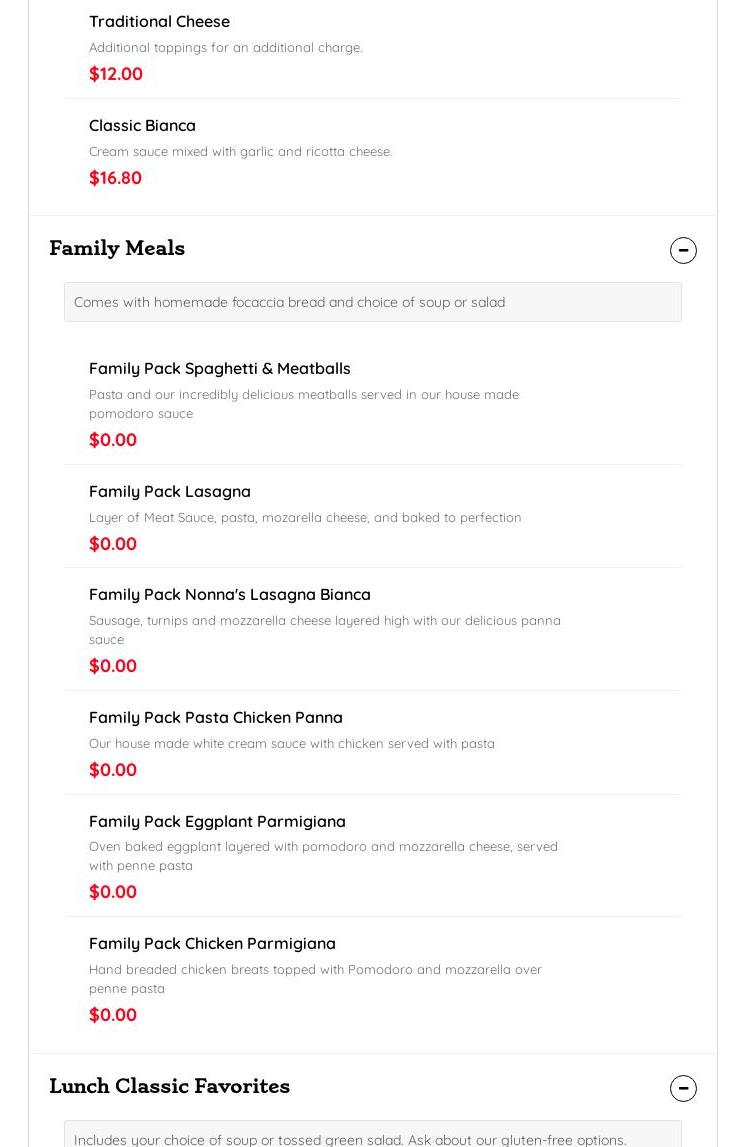Open Family Pack Pasta Chicken Panna
The image size is (745, 1147).
(x=216, y=717)
